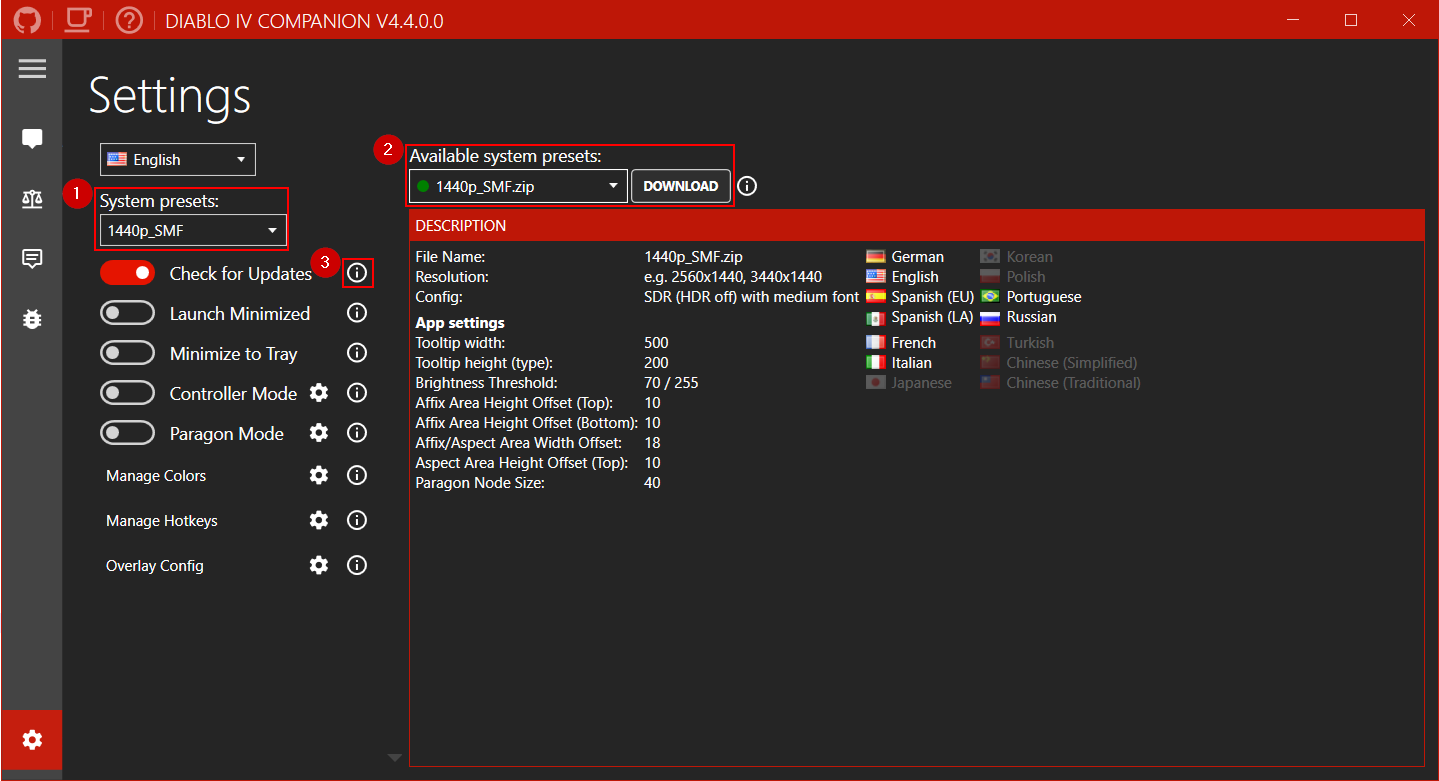
Task: Click the Korean language entry
Action: point(1016,257)
